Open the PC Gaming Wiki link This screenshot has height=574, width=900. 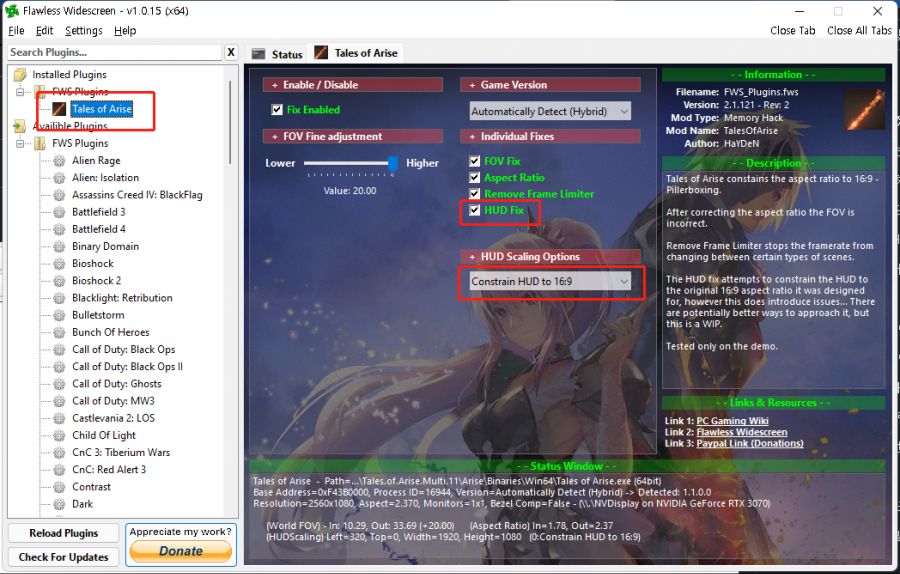click(734, 421)
